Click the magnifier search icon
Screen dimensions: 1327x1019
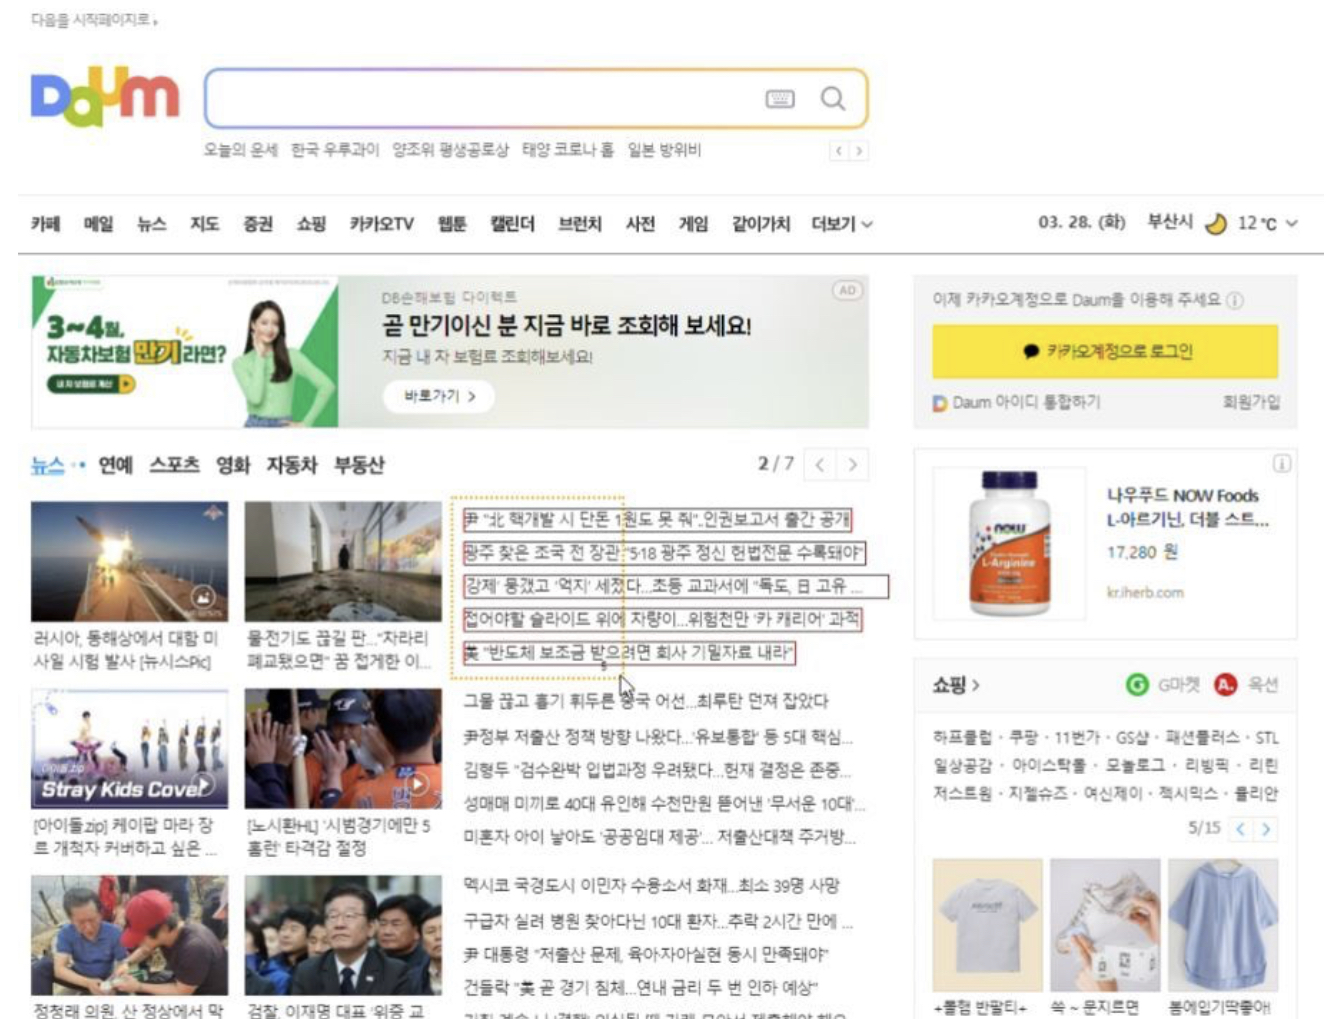click(833, 98)
